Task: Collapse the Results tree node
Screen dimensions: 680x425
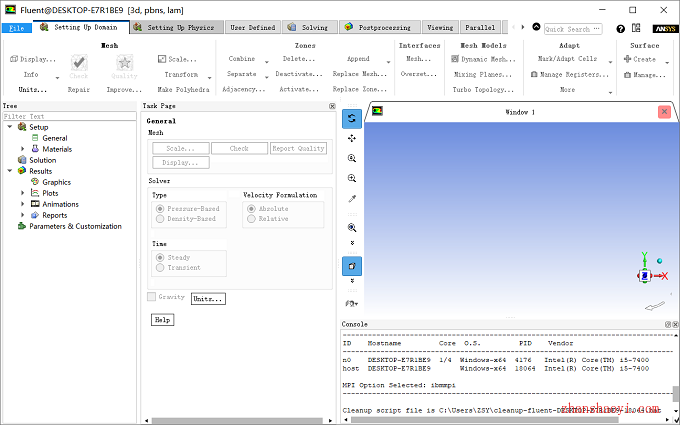Action: (10, 171)
